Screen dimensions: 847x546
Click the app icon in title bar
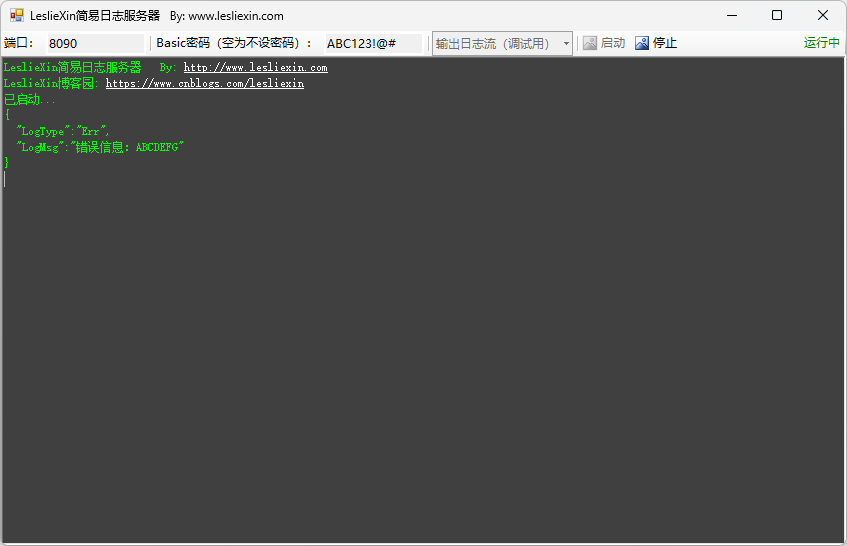pyautogui.click(x=17, y=15)
